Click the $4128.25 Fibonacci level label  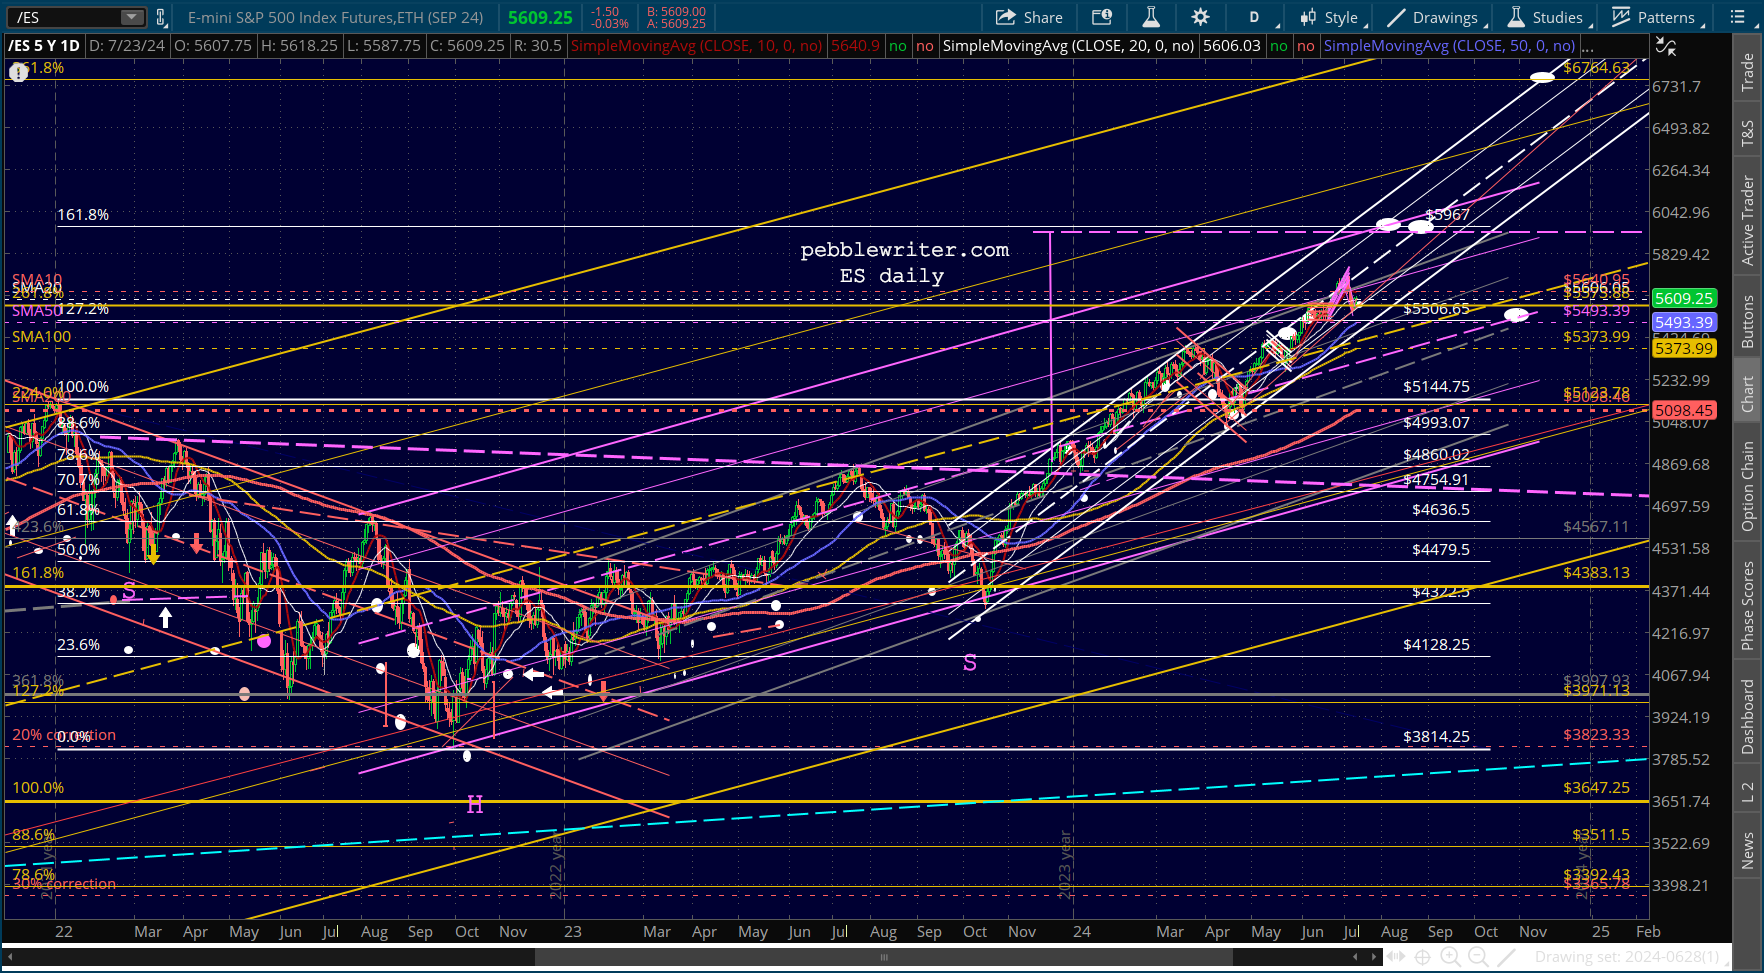tap(1436, 644)
